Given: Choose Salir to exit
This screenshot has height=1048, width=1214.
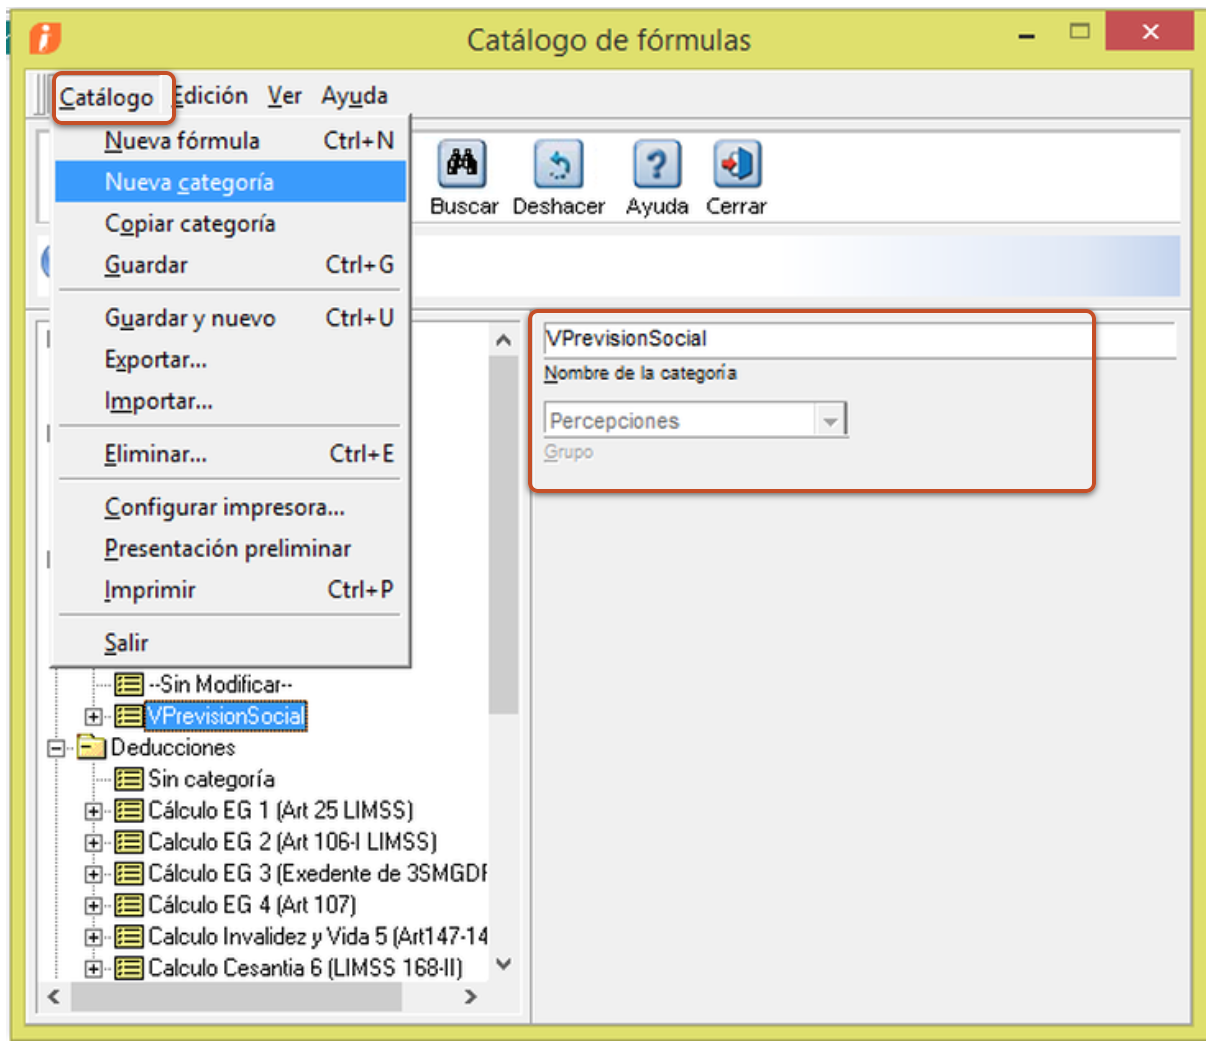Looking at the screenshot, I should [231, 643].
